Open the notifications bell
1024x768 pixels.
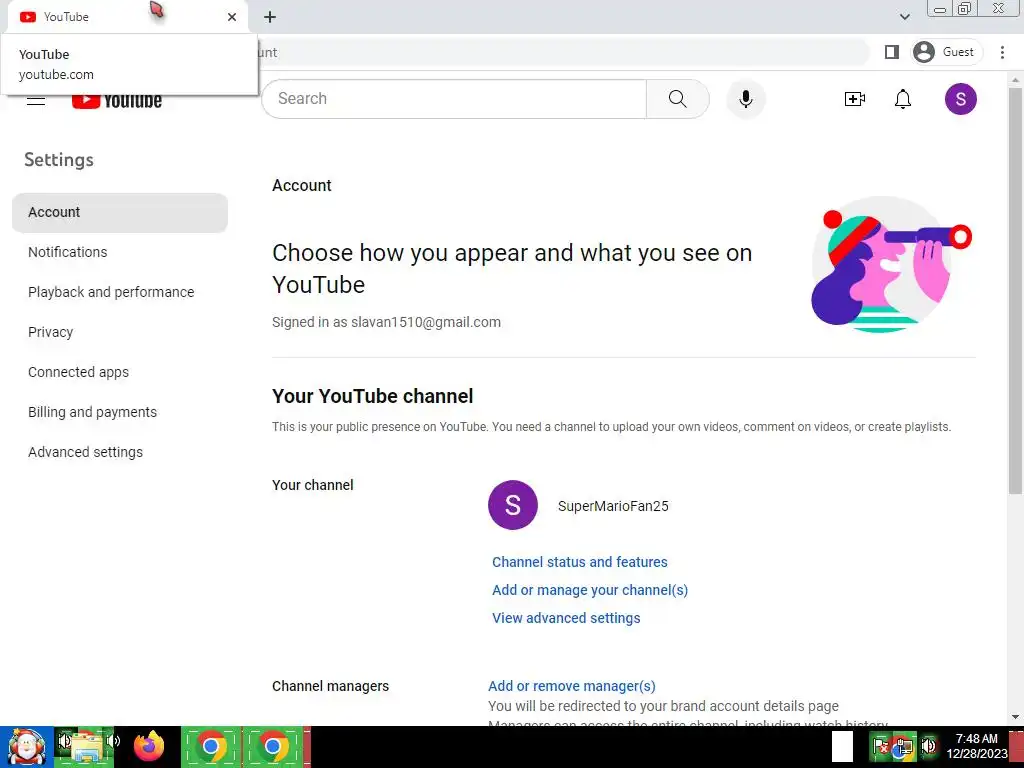pyautogui.click(x=903, y=99)
